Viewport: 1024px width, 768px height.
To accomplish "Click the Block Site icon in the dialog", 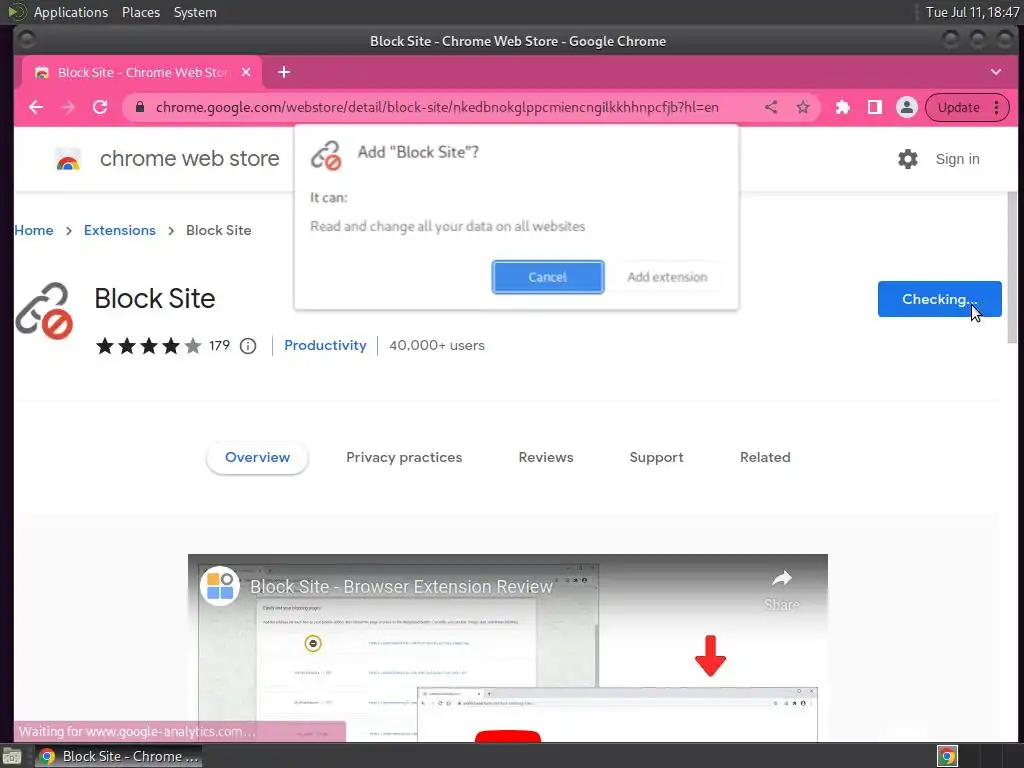I will (326, 155).
